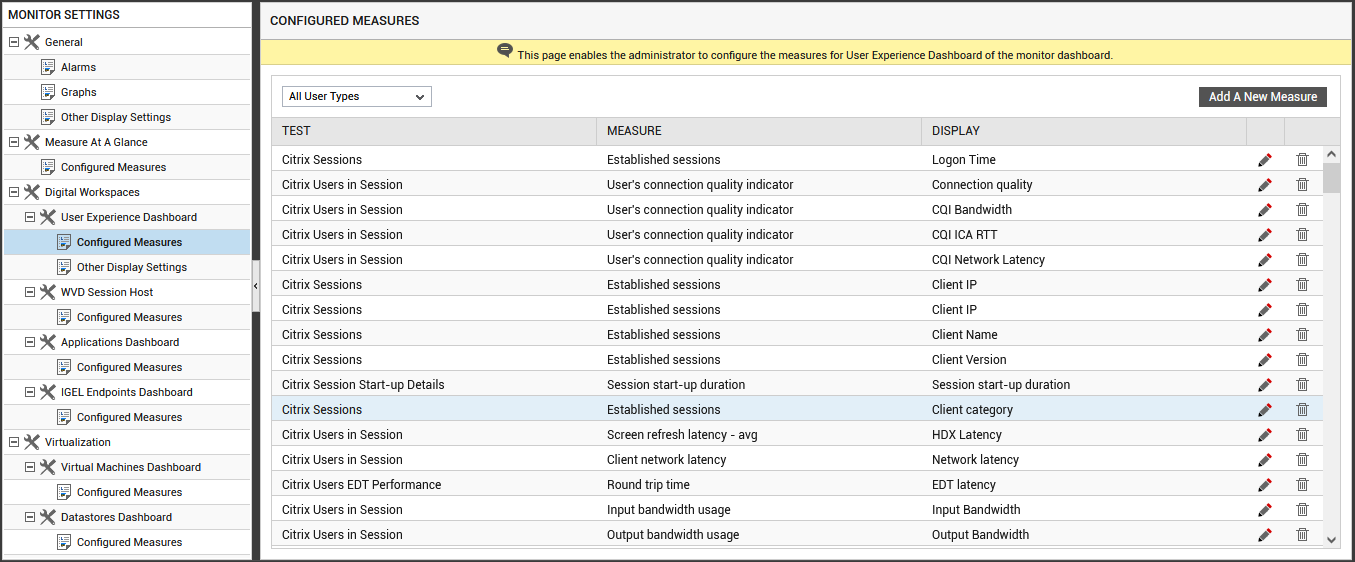Edit the Connection quality measure

[x=1265, y=184]
